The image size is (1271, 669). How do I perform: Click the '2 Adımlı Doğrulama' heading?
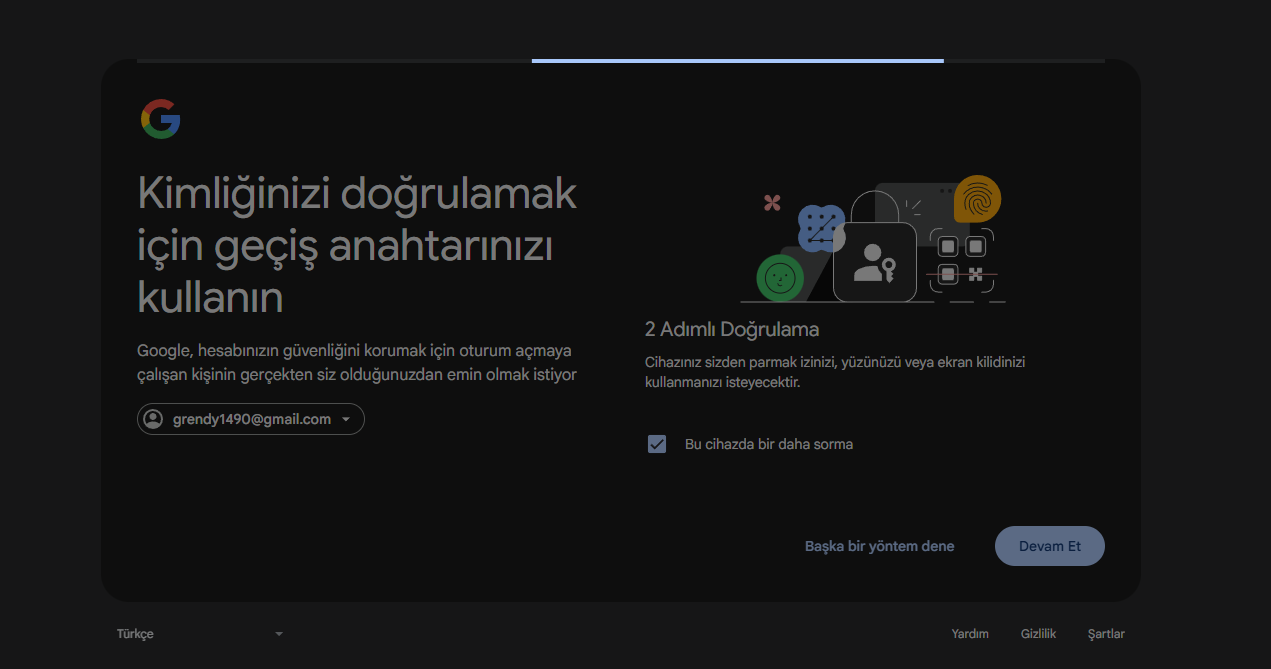(732, 329)
